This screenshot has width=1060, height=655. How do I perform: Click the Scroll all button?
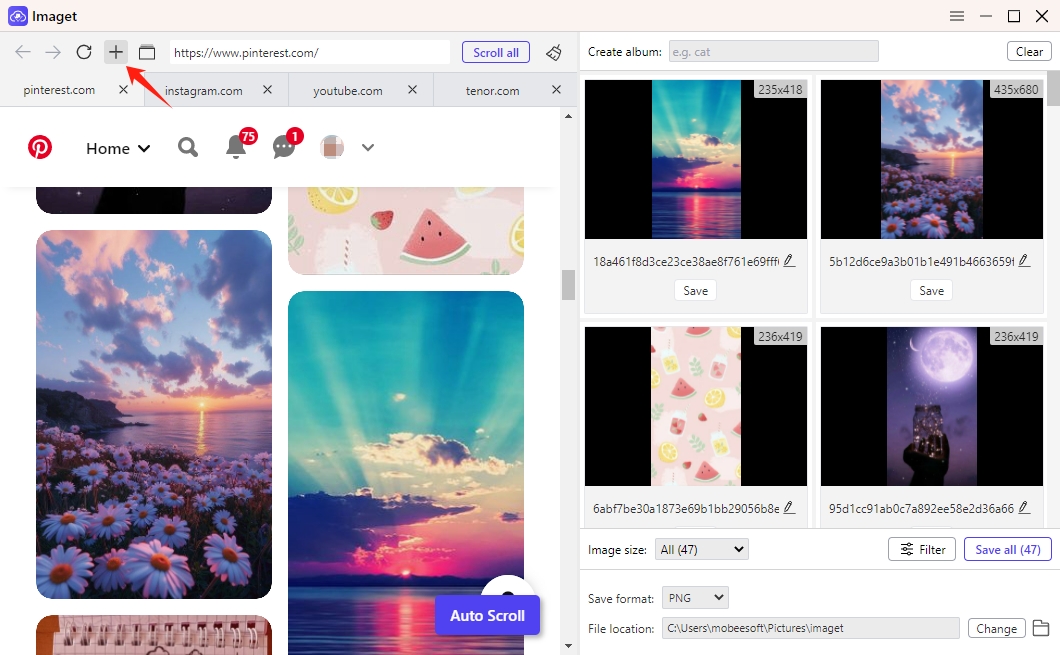pyautogui.click(x=496, y=52)
